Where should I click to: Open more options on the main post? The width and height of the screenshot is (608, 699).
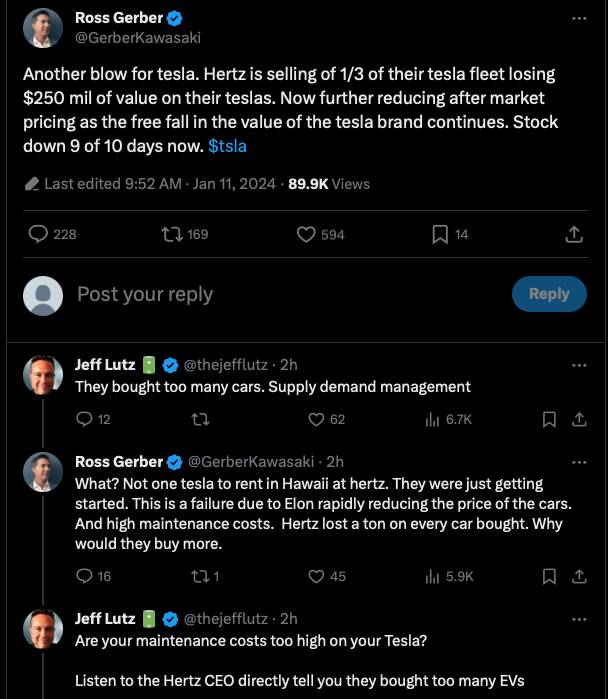pos(579,18)
